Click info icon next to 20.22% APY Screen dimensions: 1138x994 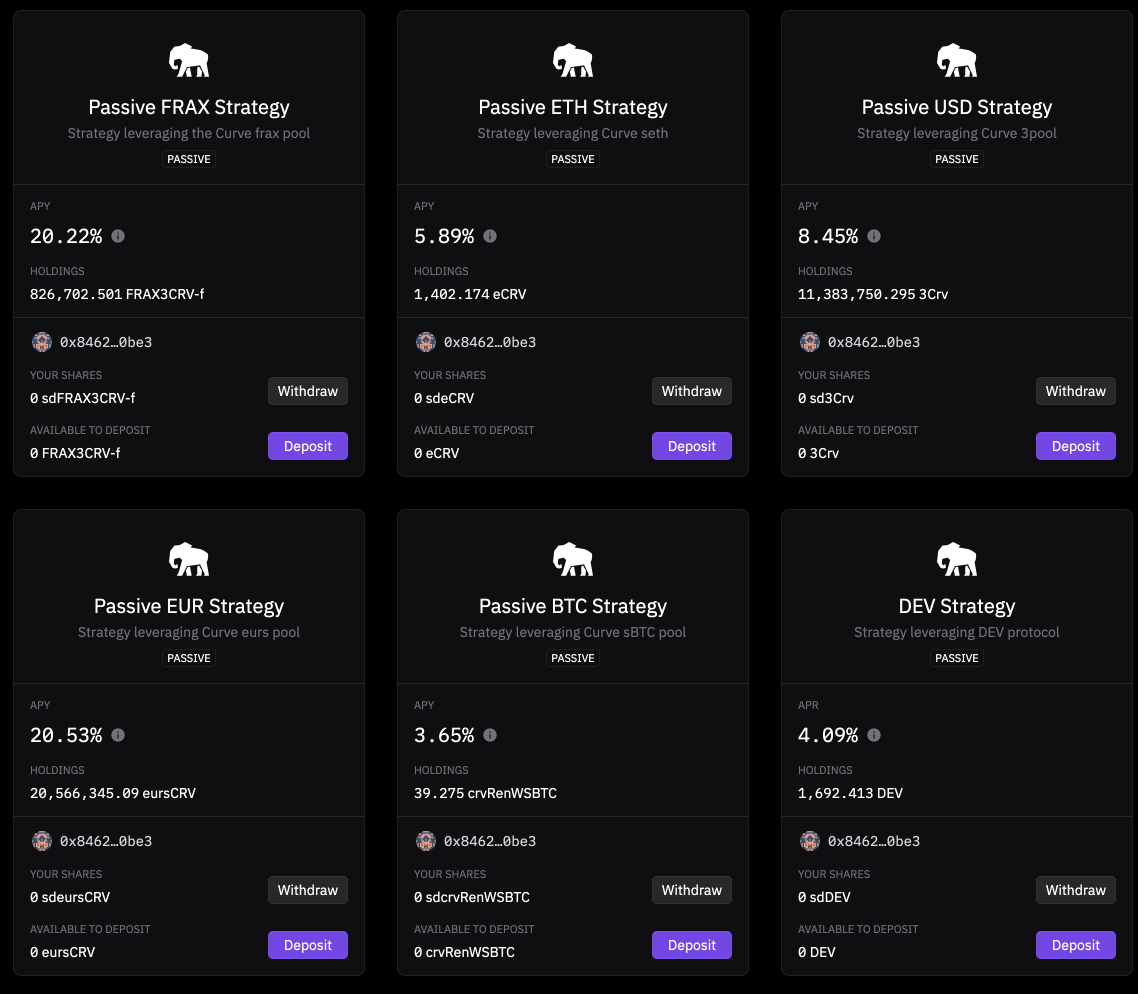[x=118, y=236]
